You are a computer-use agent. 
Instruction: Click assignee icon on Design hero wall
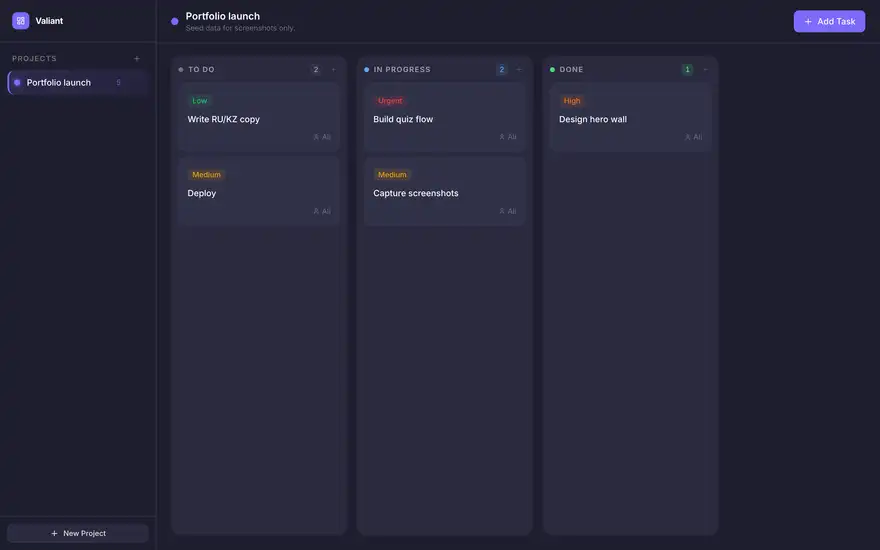688,137
